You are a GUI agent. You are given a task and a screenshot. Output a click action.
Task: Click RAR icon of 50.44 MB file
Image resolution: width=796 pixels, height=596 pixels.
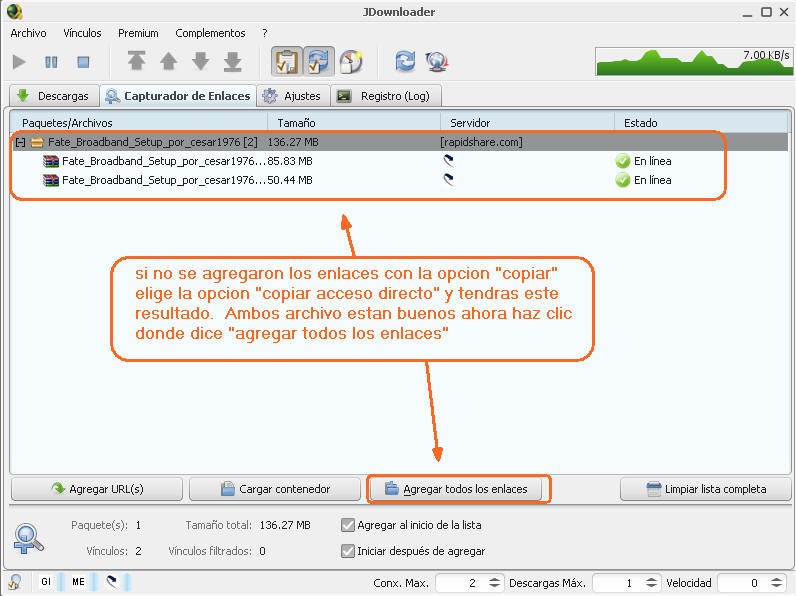51,180
